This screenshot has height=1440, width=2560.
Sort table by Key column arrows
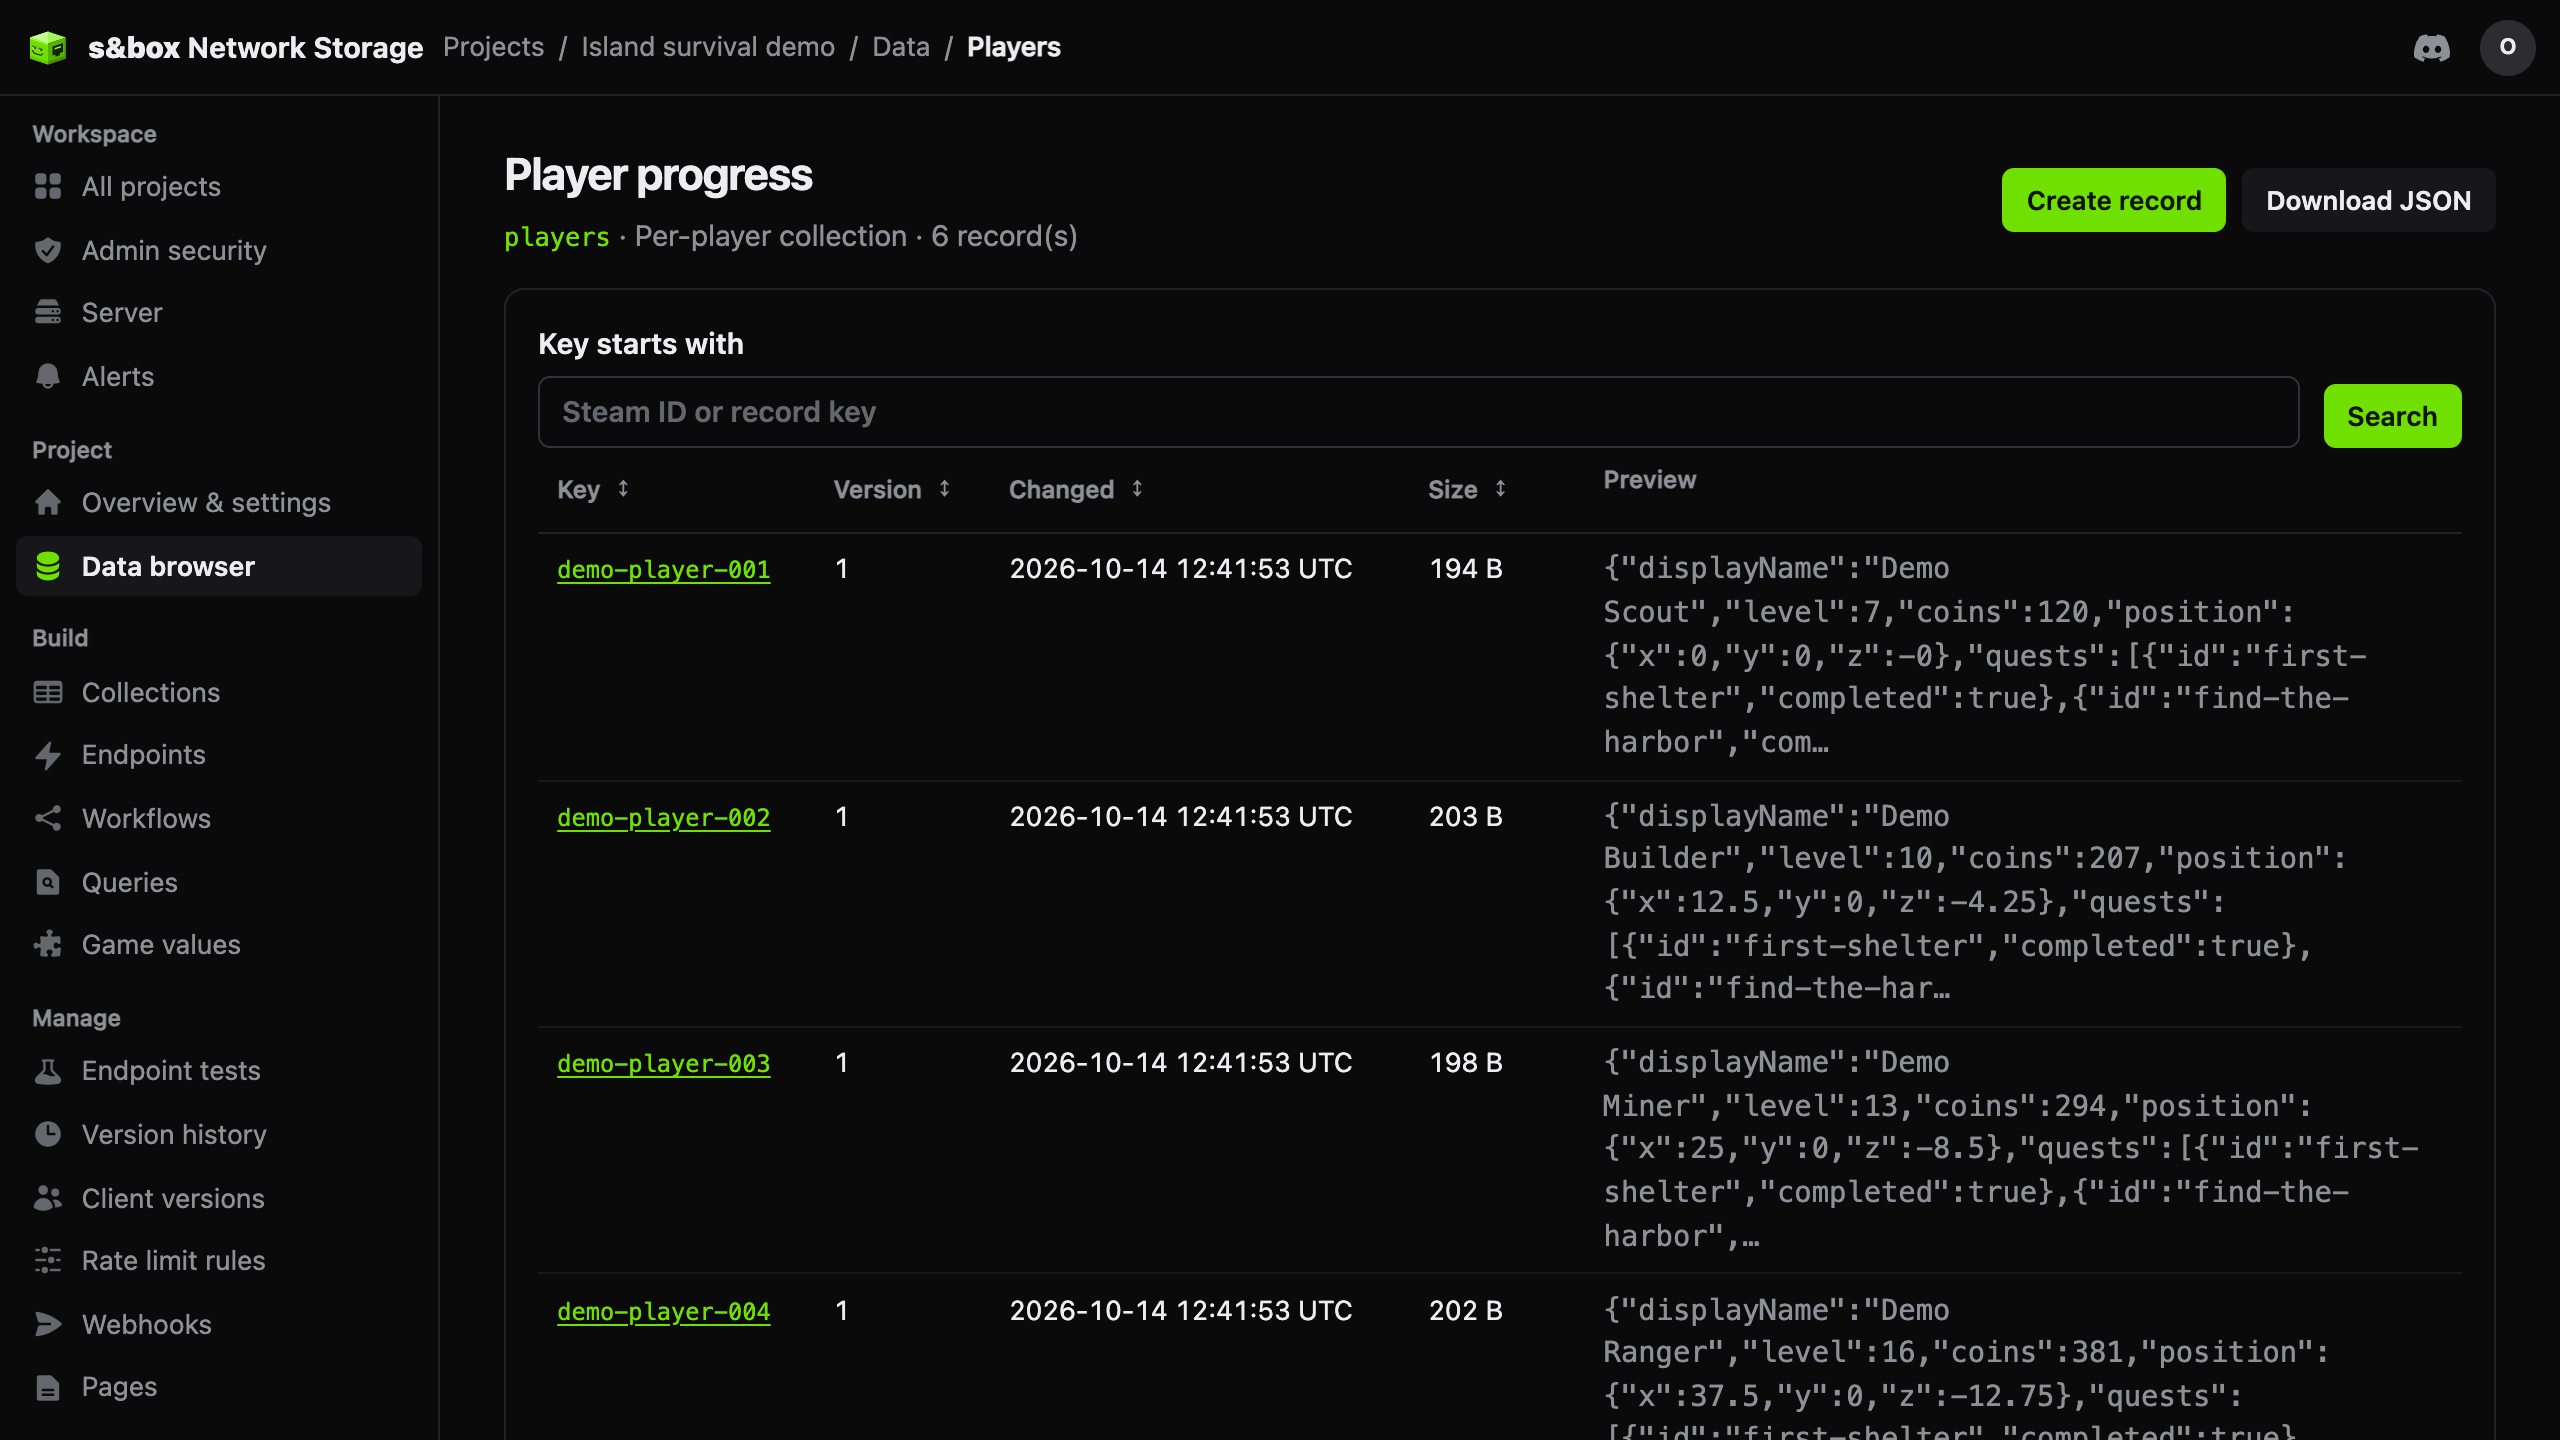pos(623,489)
